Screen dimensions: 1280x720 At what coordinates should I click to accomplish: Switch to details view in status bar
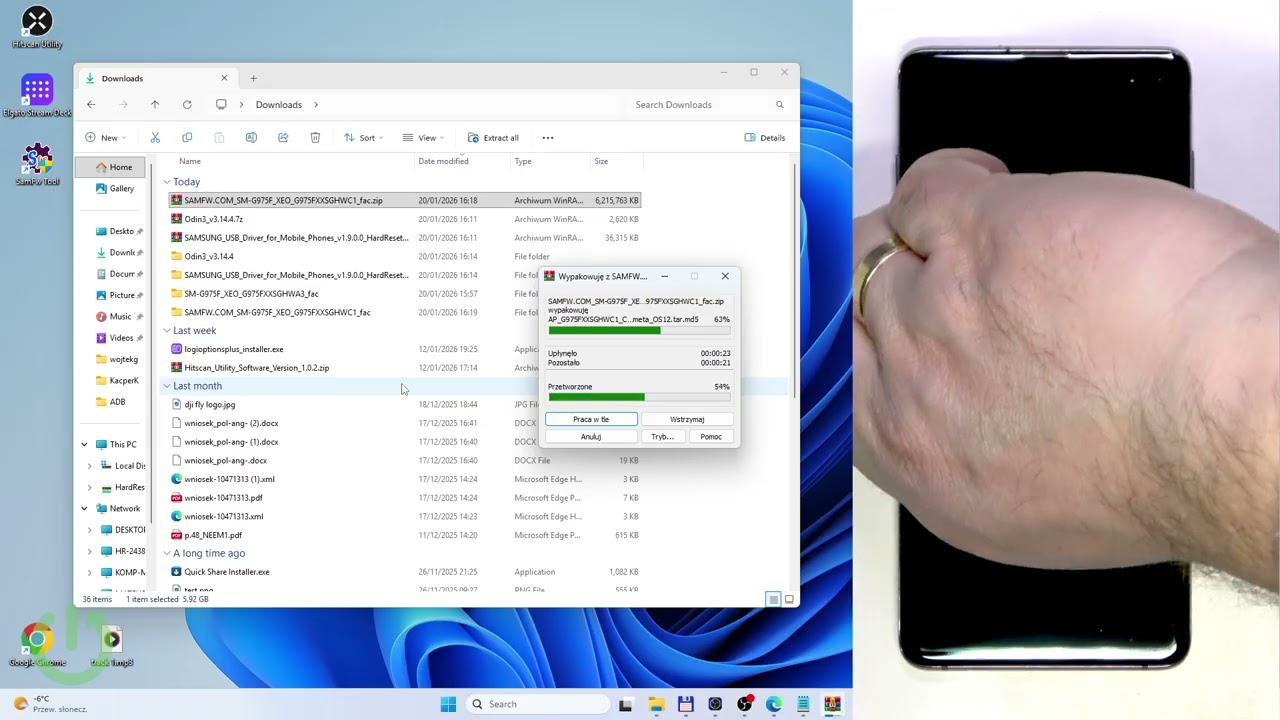pos(773,599)
